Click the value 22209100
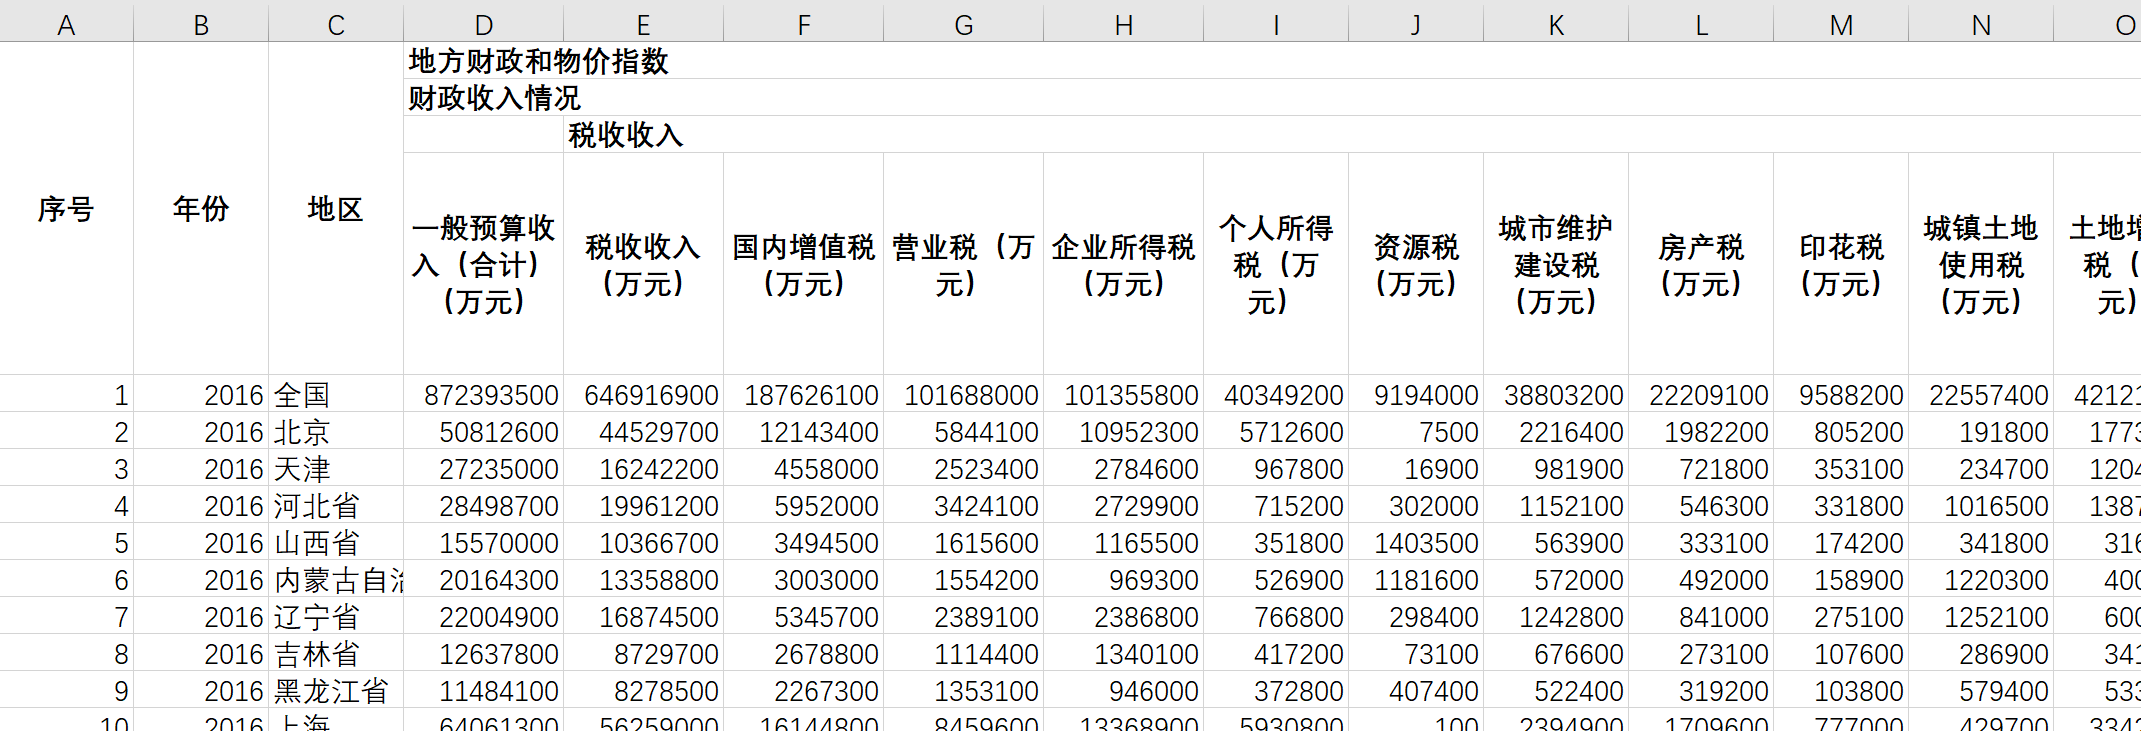Screen dimensions: 2141x731 1709,396
